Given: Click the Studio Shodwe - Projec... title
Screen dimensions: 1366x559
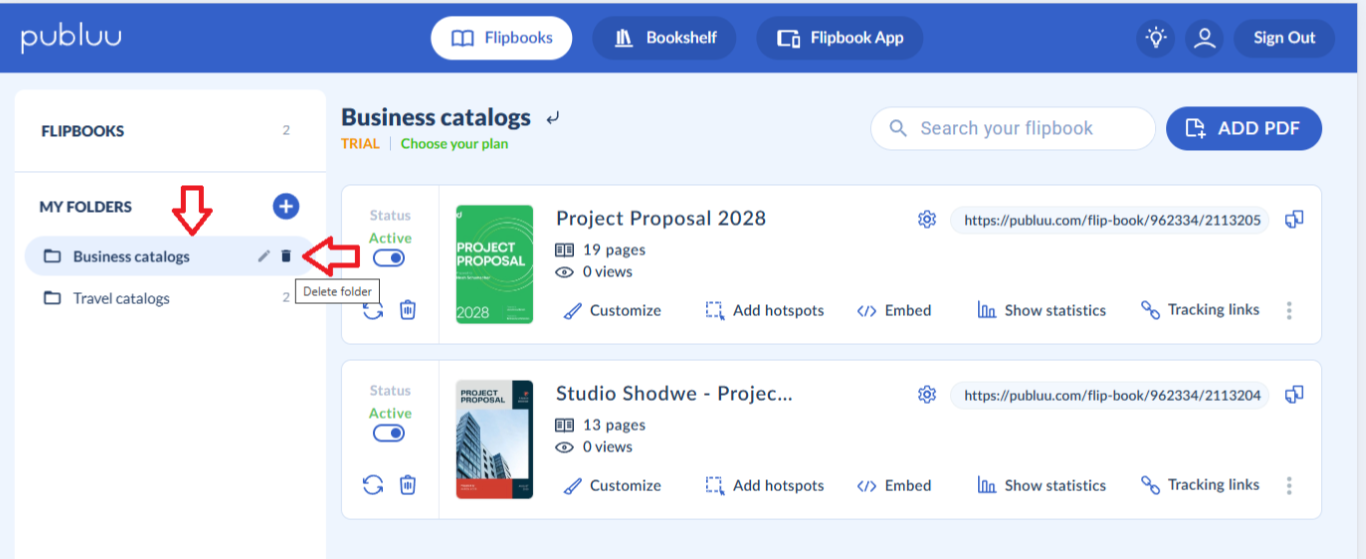Looking at the screenshot, I should [674, 393].
